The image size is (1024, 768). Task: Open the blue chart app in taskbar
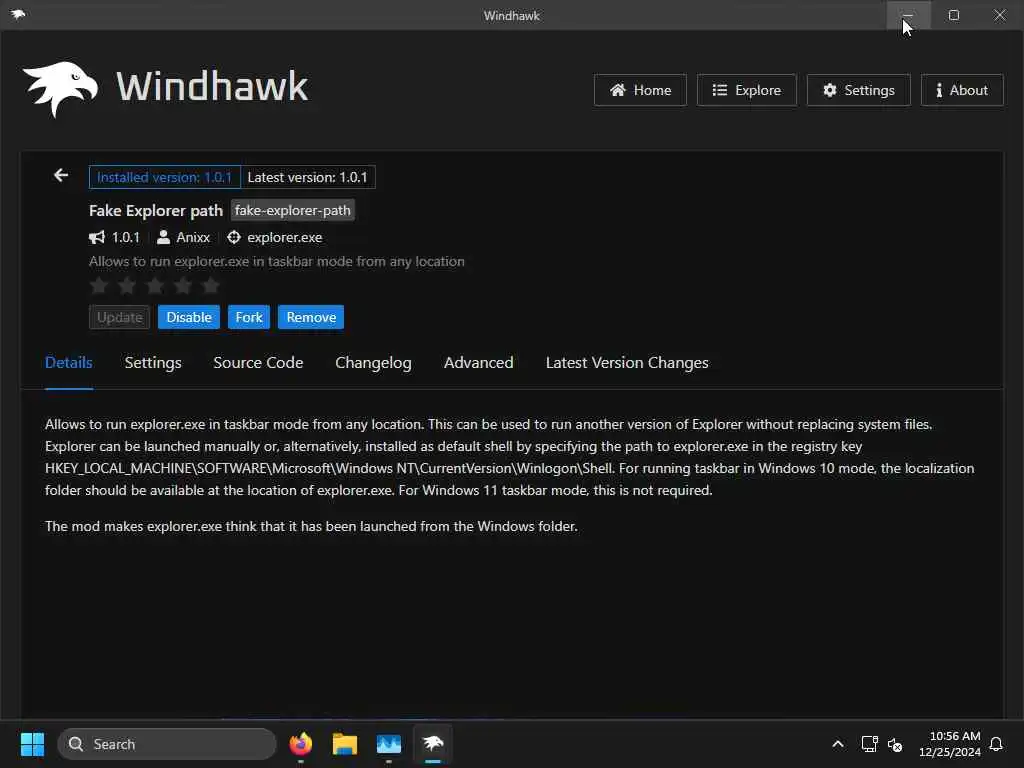(x=389, y=744)
